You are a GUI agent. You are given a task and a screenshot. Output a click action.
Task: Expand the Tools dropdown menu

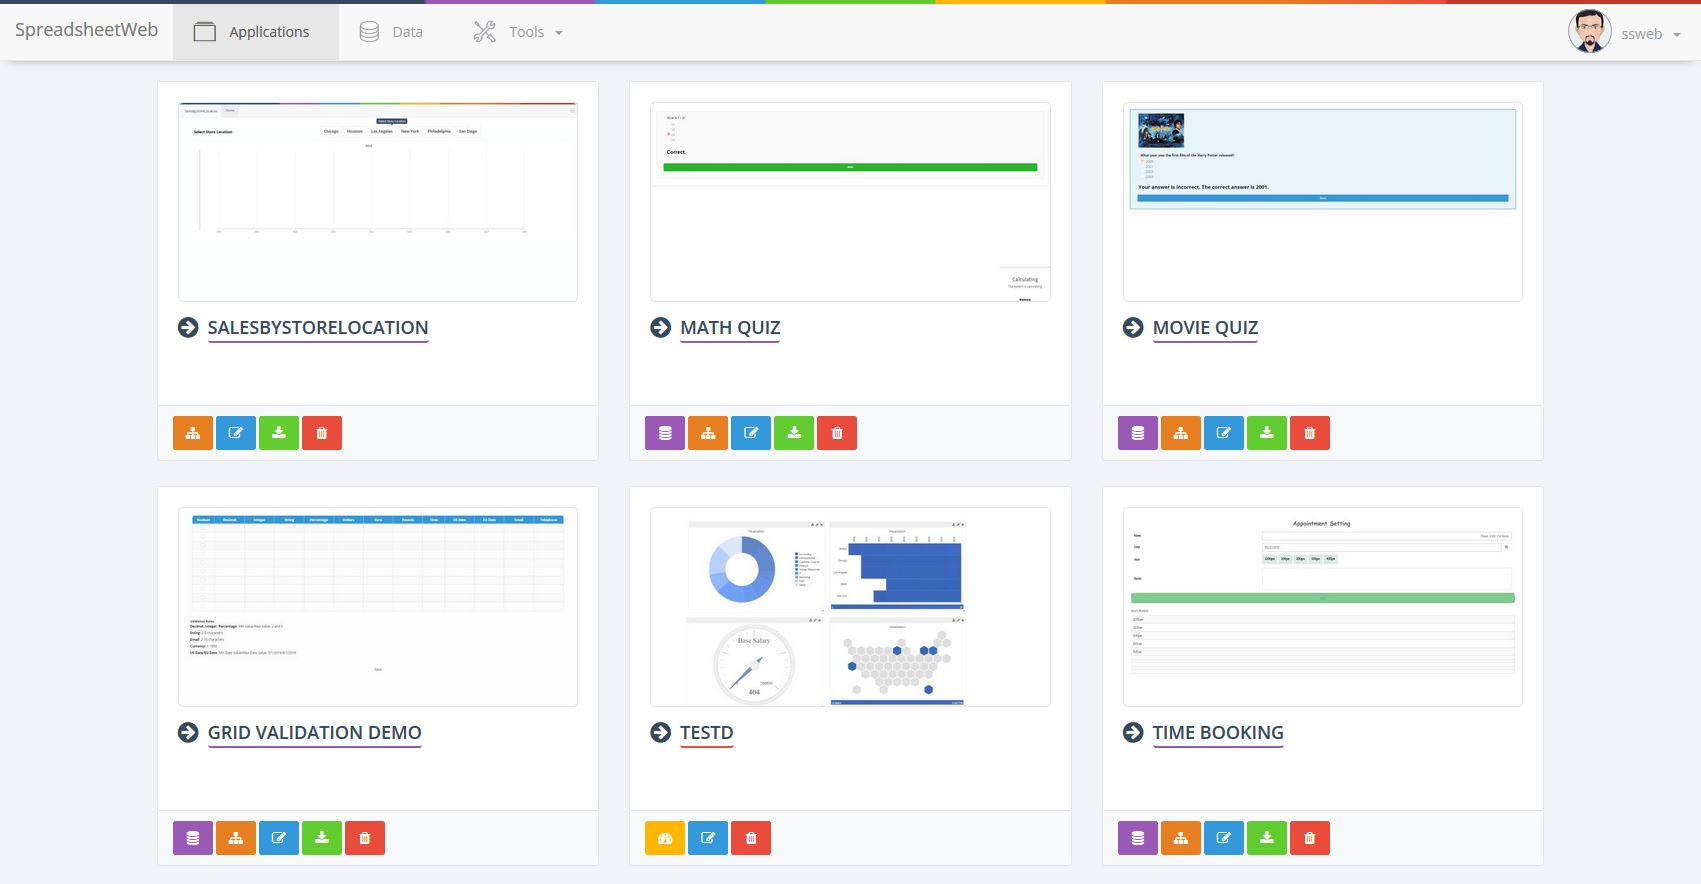point(518,32)
